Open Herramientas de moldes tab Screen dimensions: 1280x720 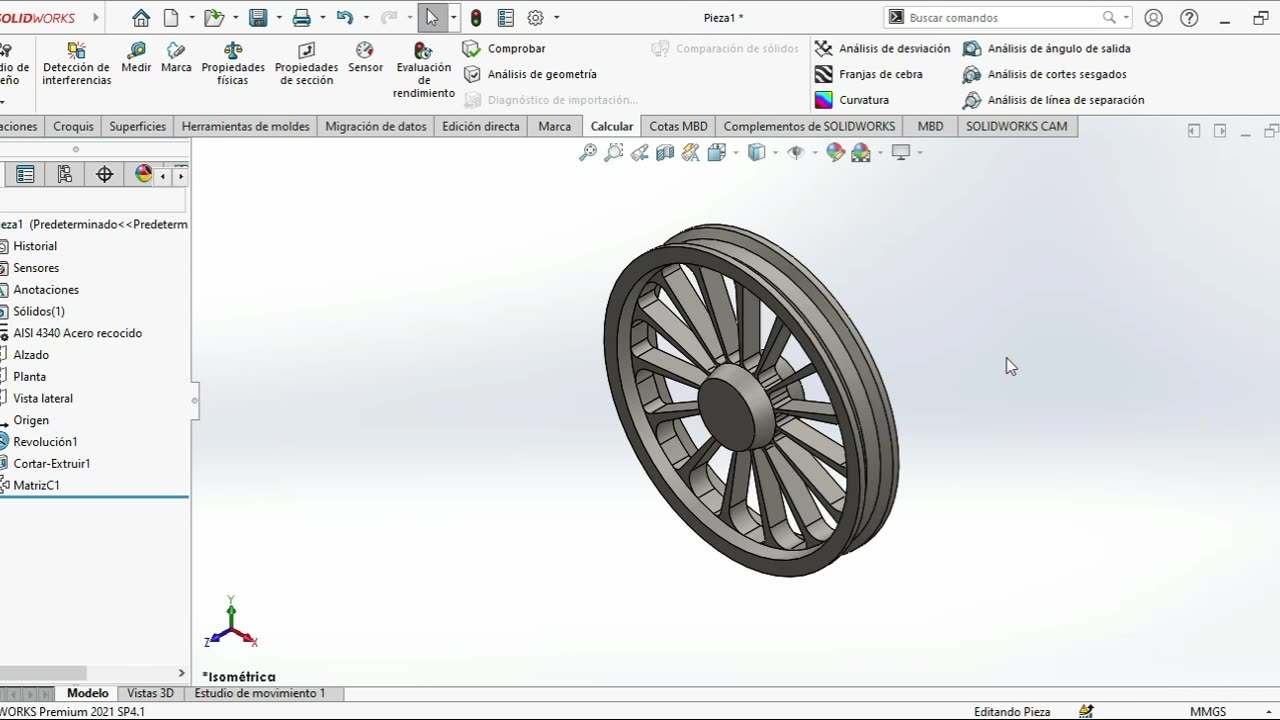click(246, 126)
